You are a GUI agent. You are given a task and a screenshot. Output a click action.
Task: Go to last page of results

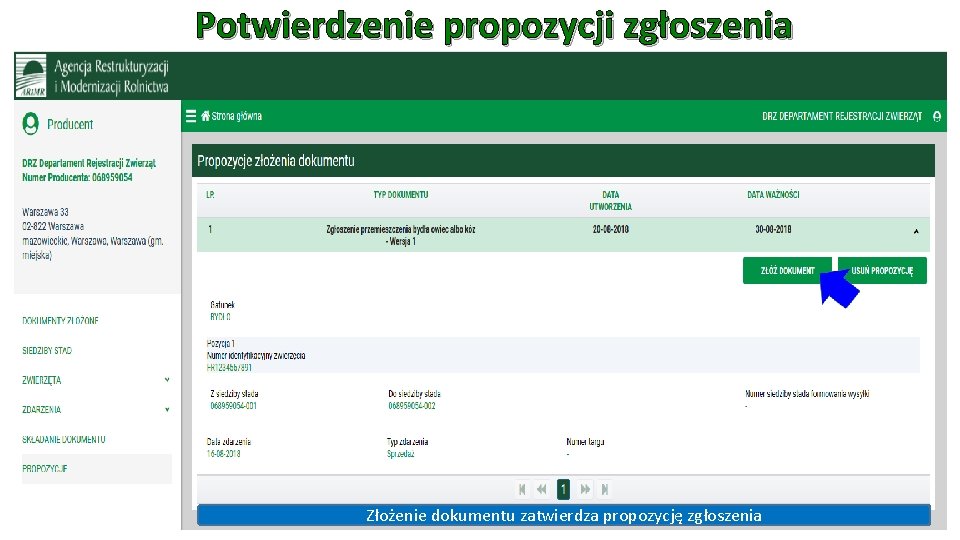[x=605, y=489]
